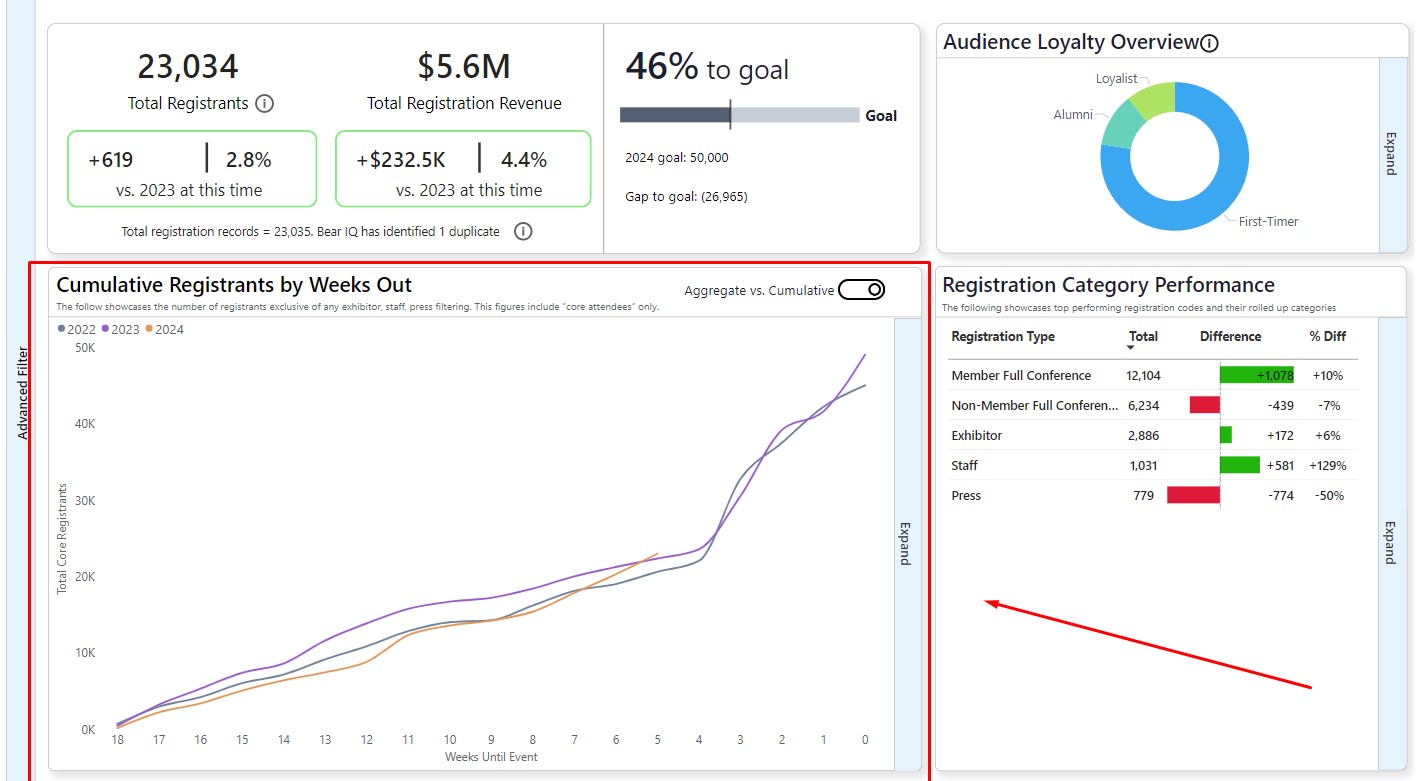Click the Difference column header
Screen dimensions: 1423x781
click(1230, 336)
